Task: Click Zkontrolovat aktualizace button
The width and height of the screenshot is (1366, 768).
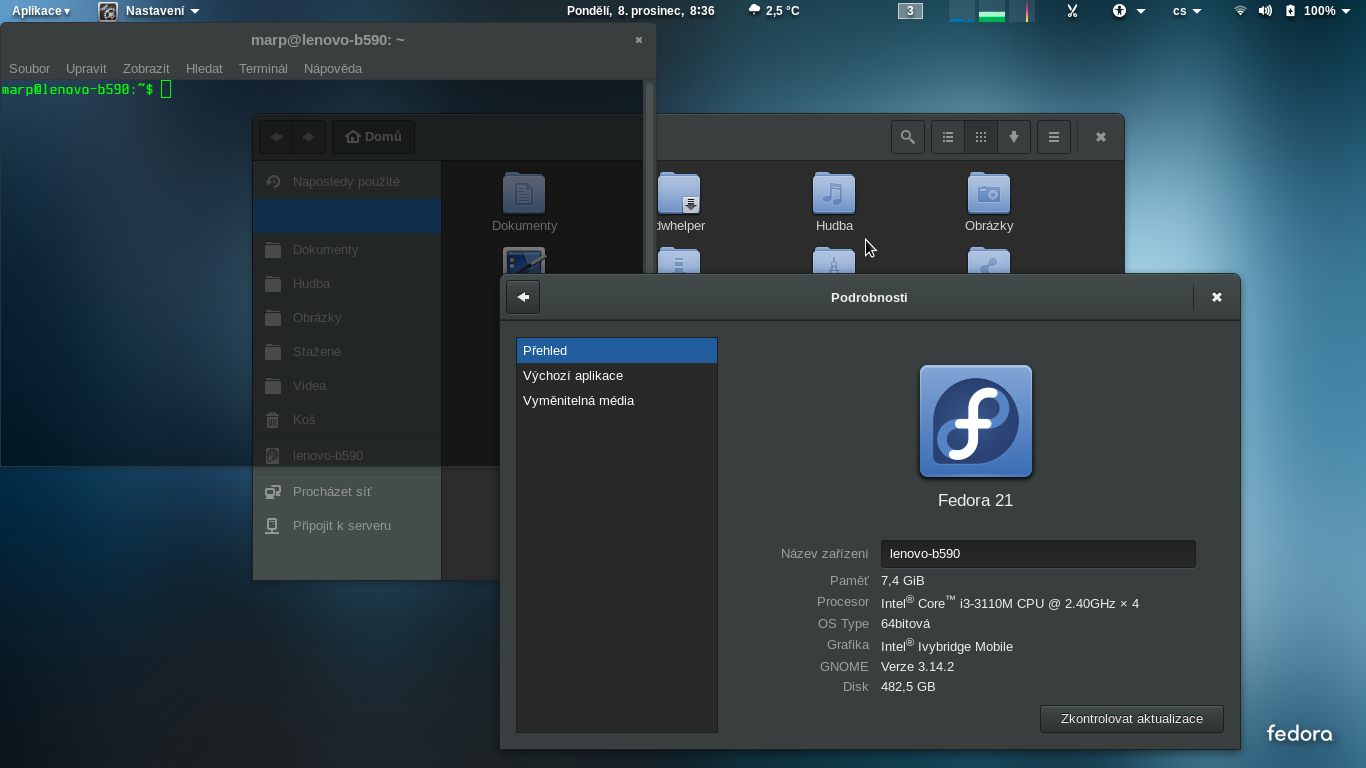Action: tap(1132, 719)
